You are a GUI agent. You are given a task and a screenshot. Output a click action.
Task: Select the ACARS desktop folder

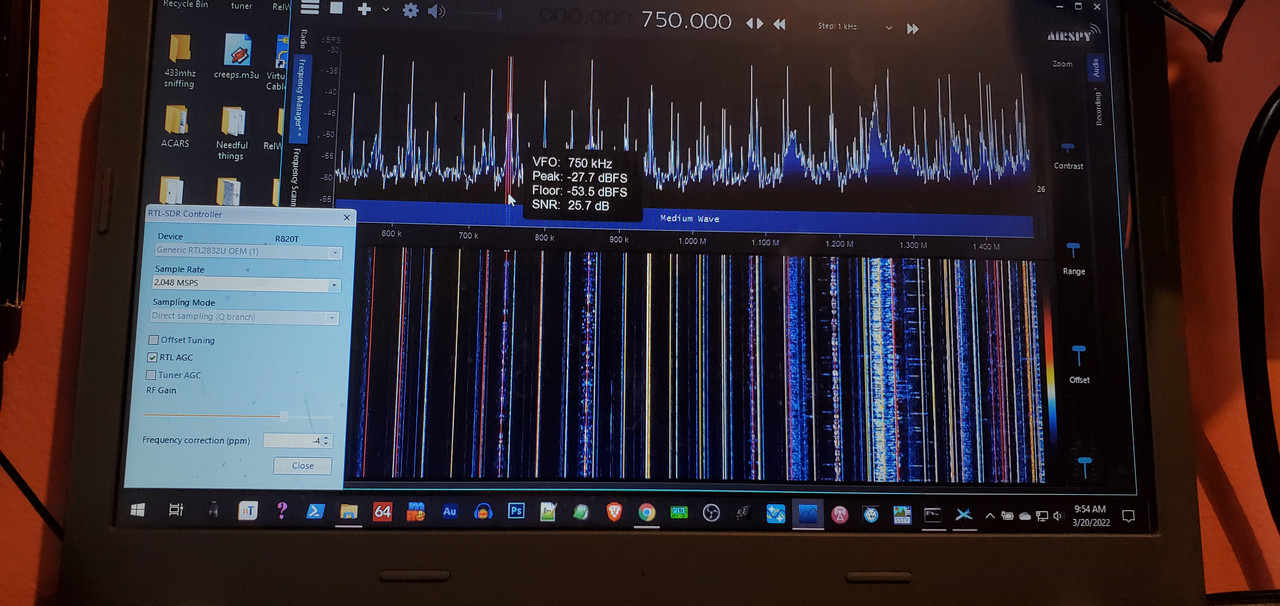tap(175, 126)
